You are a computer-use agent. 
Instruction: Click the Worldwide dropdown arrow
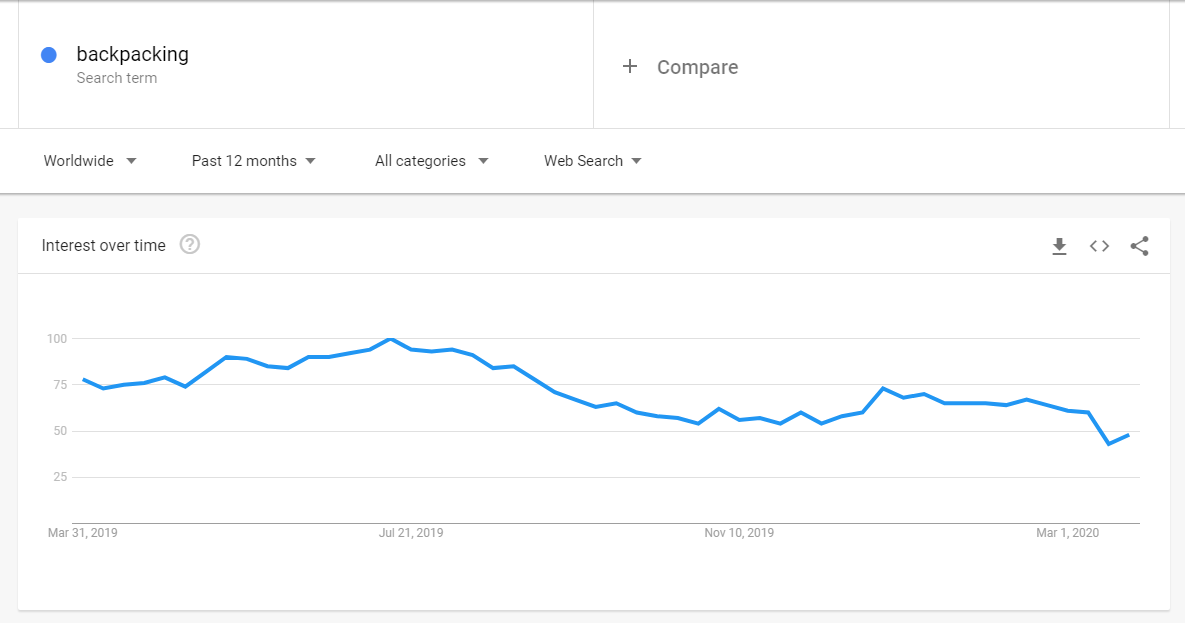point(133,160)
